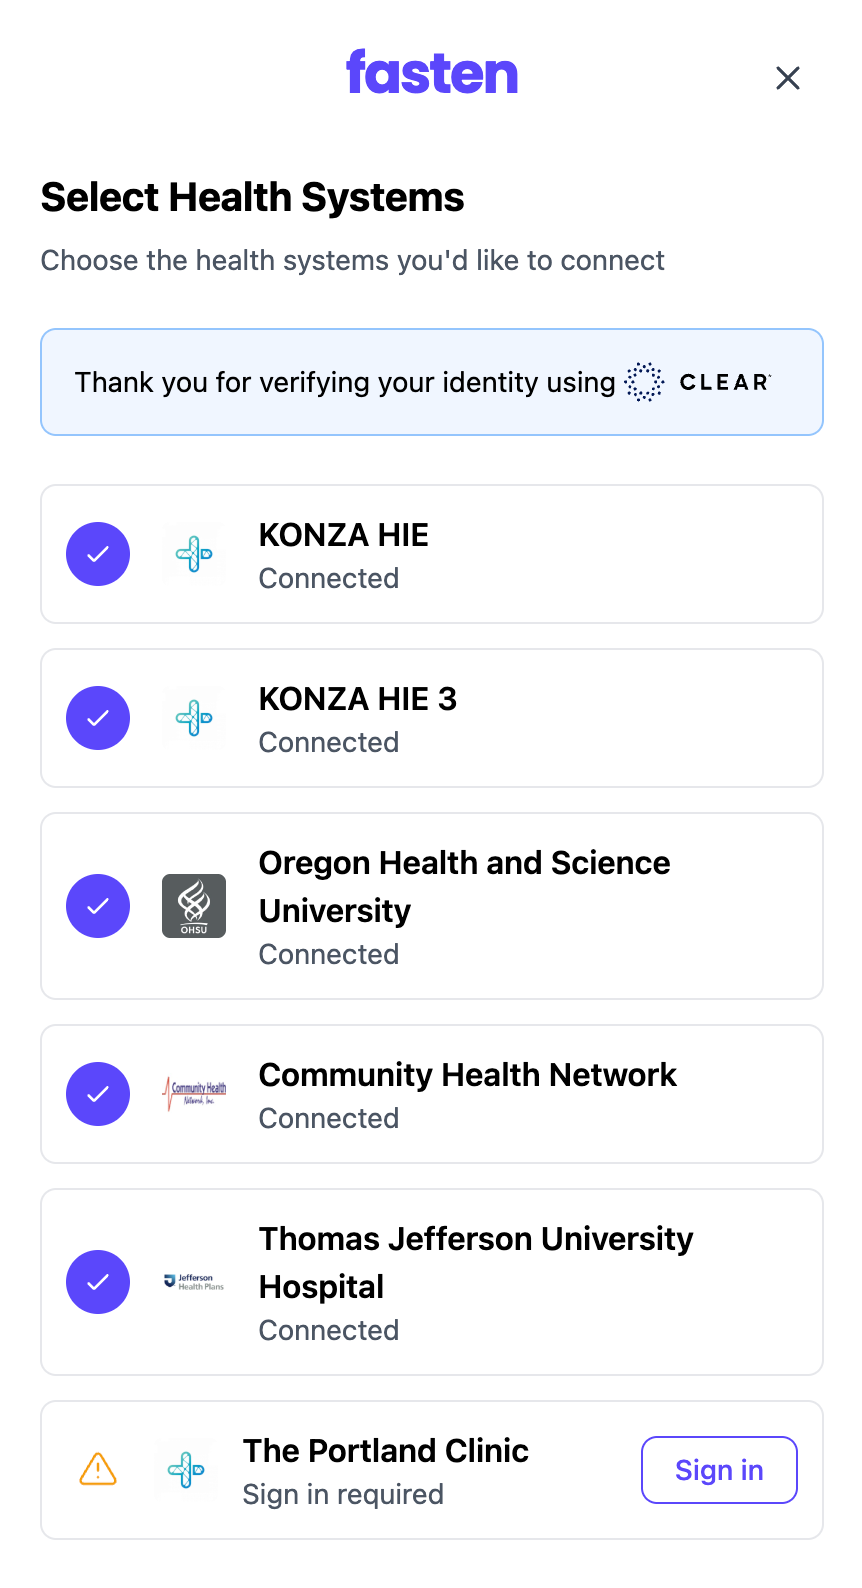This screenshot has height=1588, width=862.
Task: Click the OHSU logo icon
Action: pos(194,906)
